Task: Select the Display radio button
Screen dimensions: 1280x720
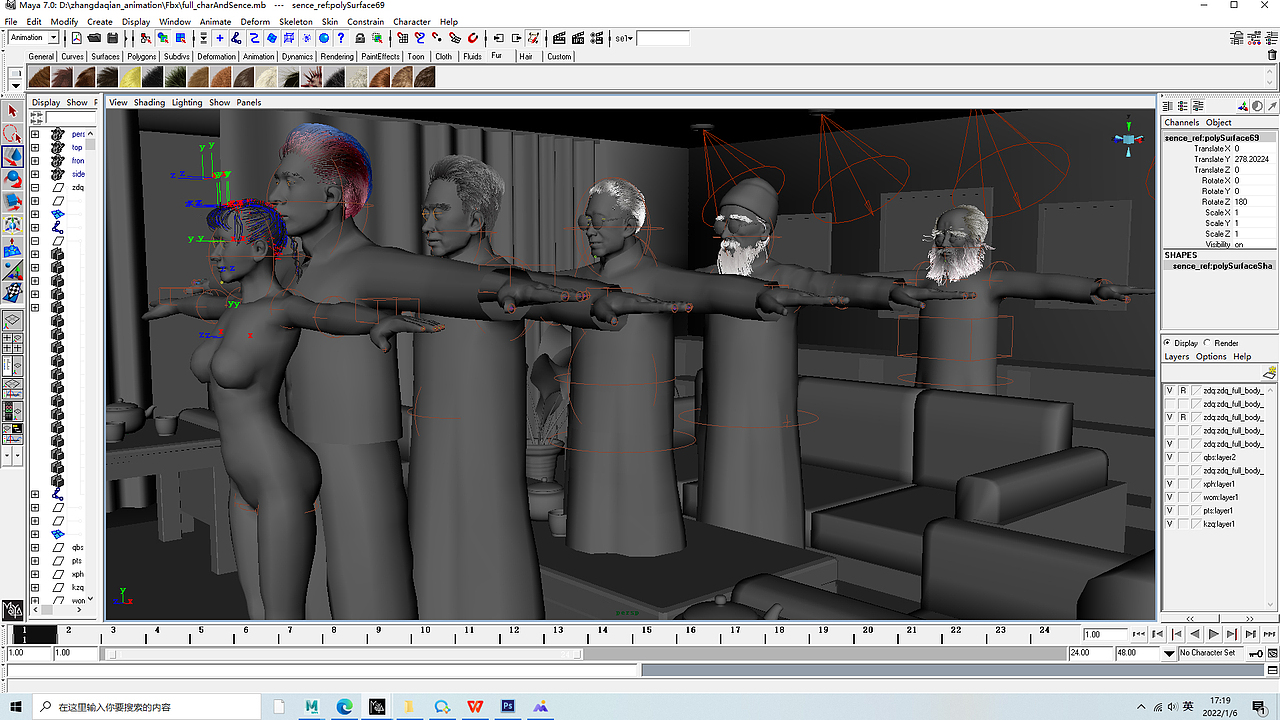Action: 1168,343
